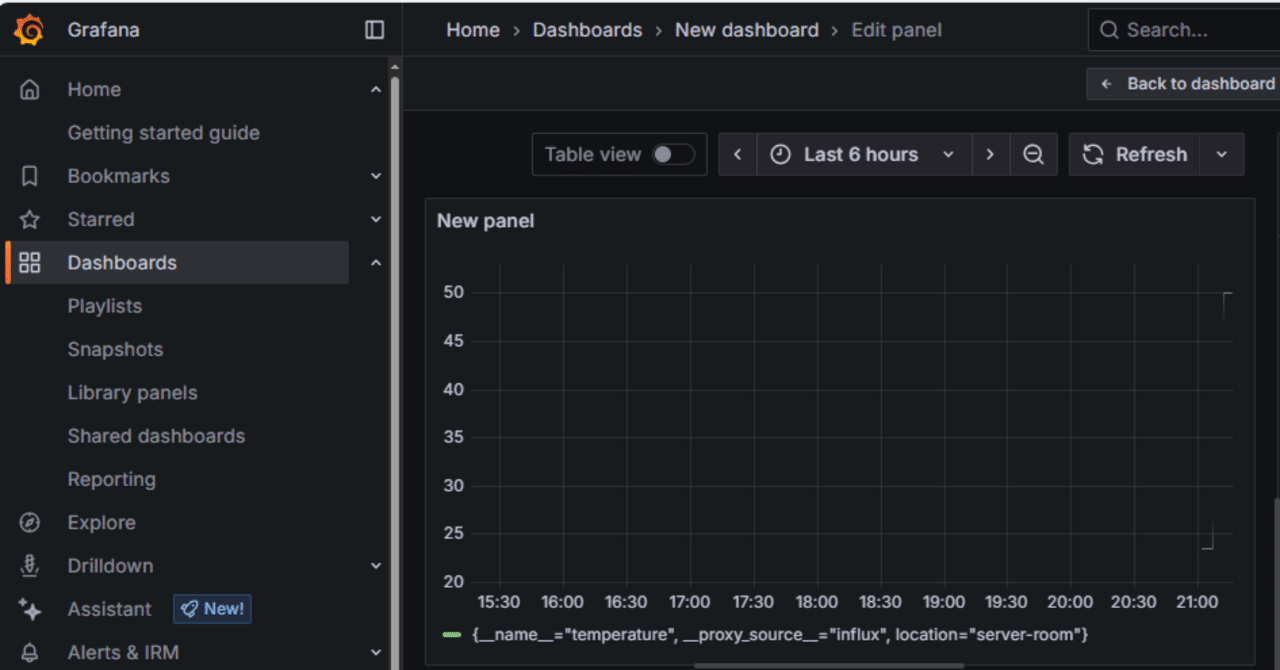Viewport: 1280px width, 670px height.
Task: Select the Explore compass icon
Action: [x=29, y=522]
